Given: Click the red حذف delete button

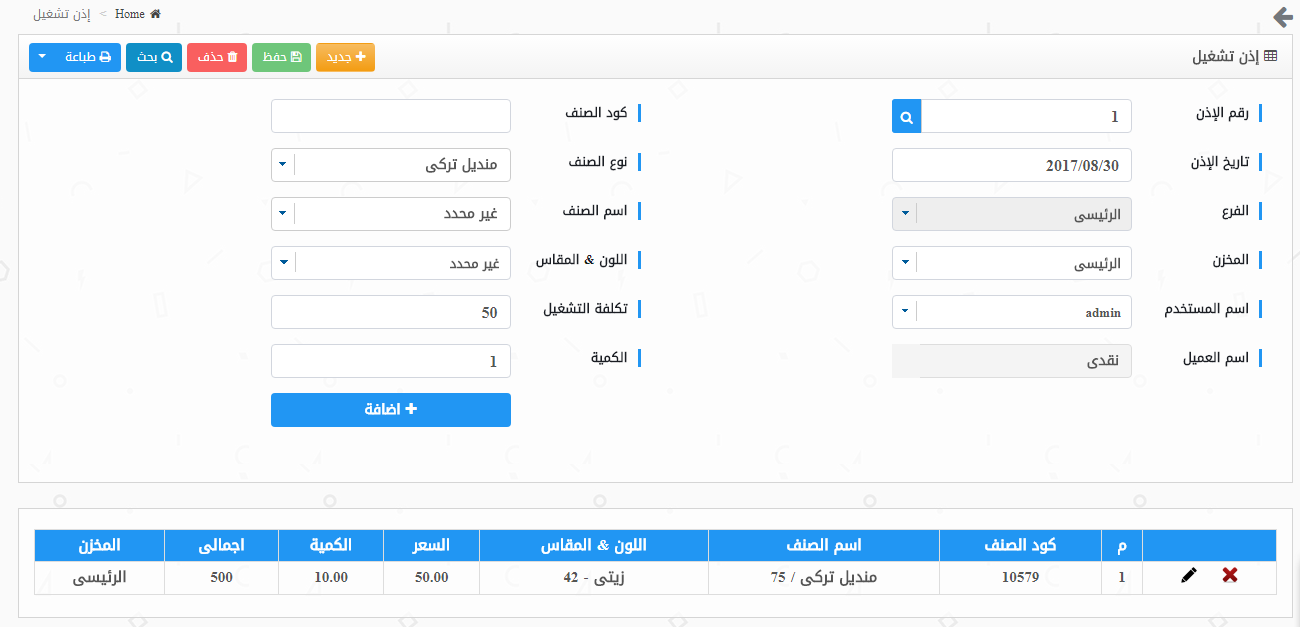Looking at the screenshot, I should tap(217, 58).
